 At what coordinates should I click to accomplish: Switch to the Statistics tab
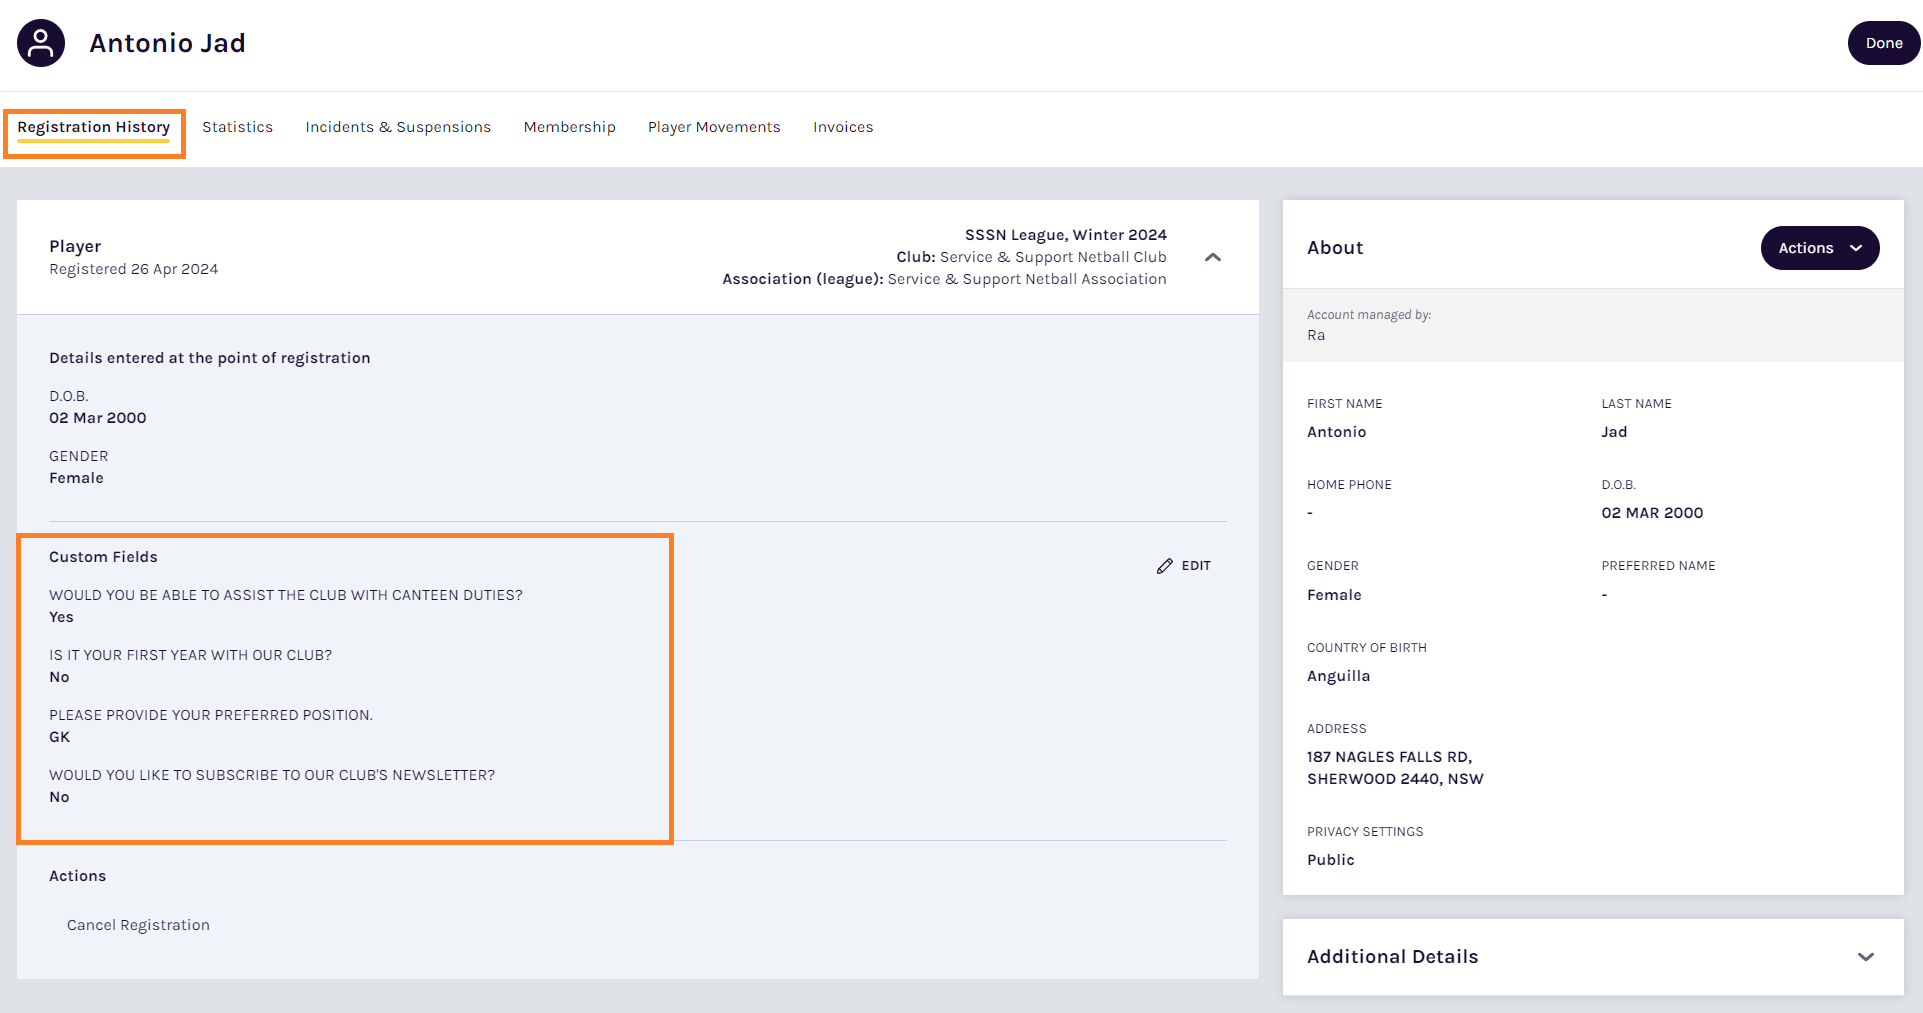pos(237,127)
